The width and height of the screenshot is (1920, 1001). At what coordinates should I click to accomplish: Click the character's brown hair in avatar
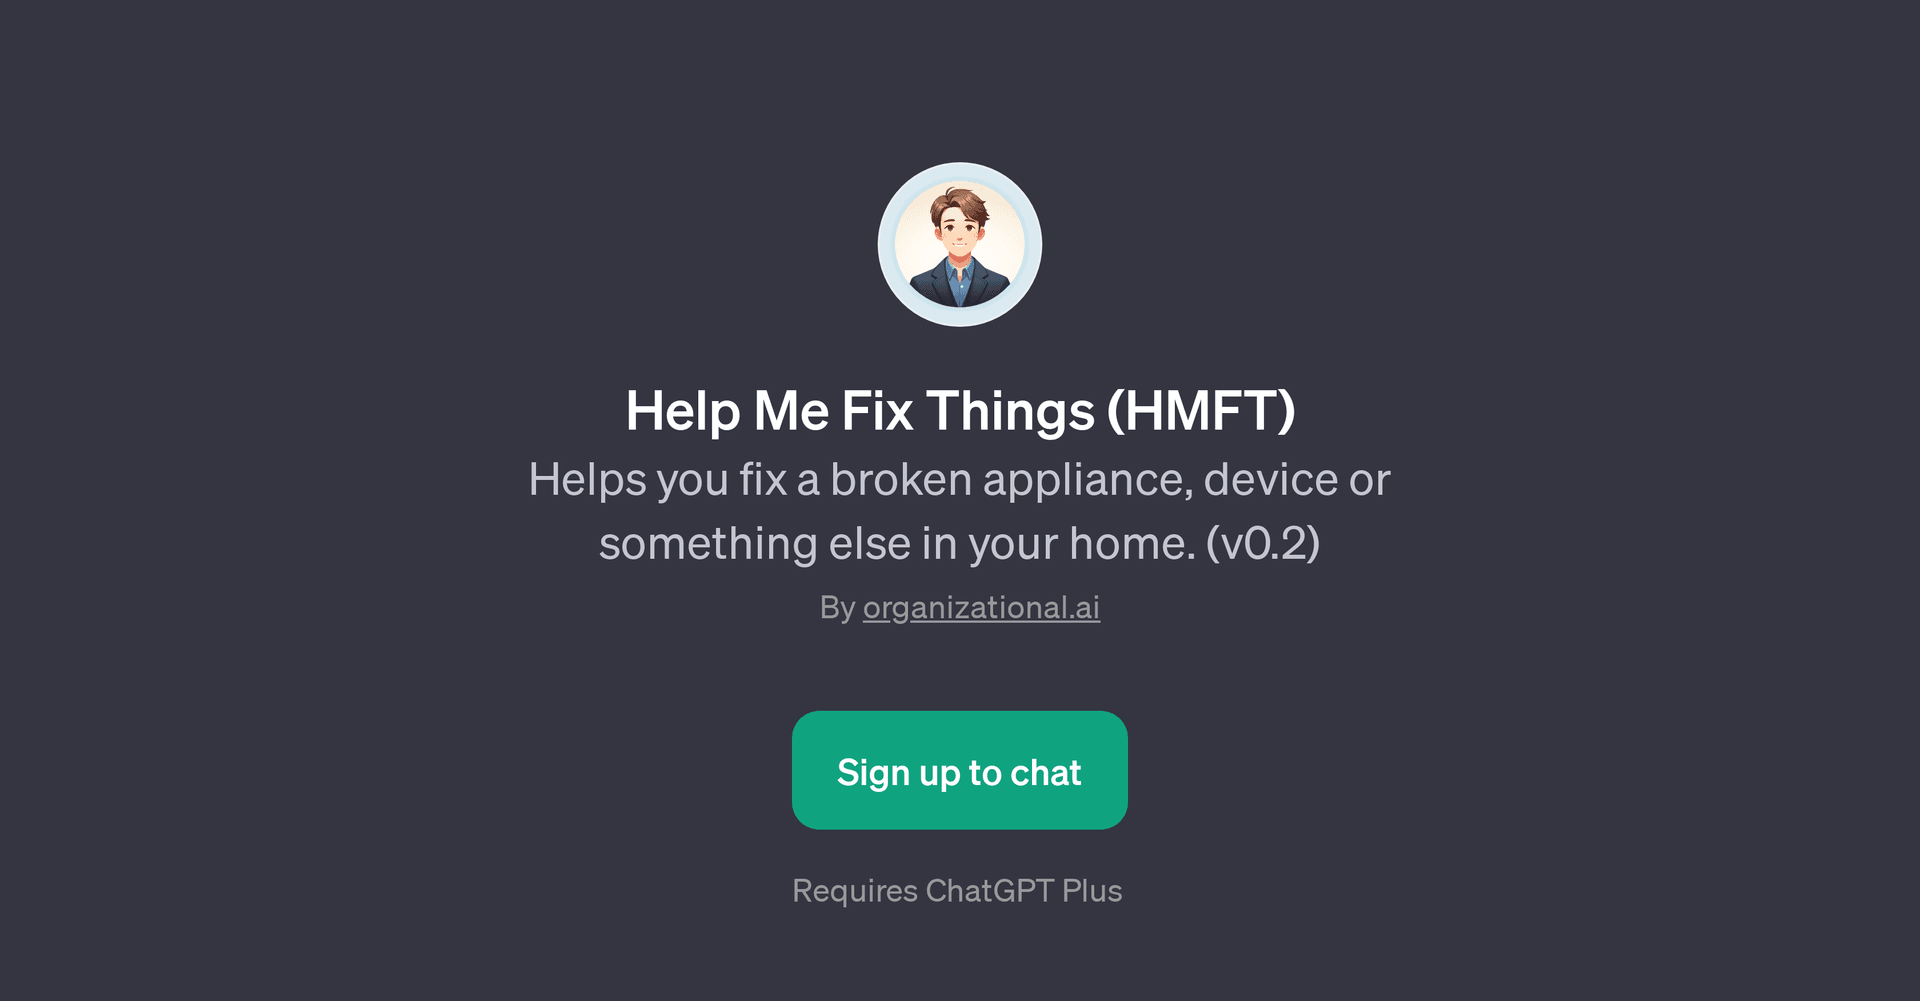pos(959,202)
